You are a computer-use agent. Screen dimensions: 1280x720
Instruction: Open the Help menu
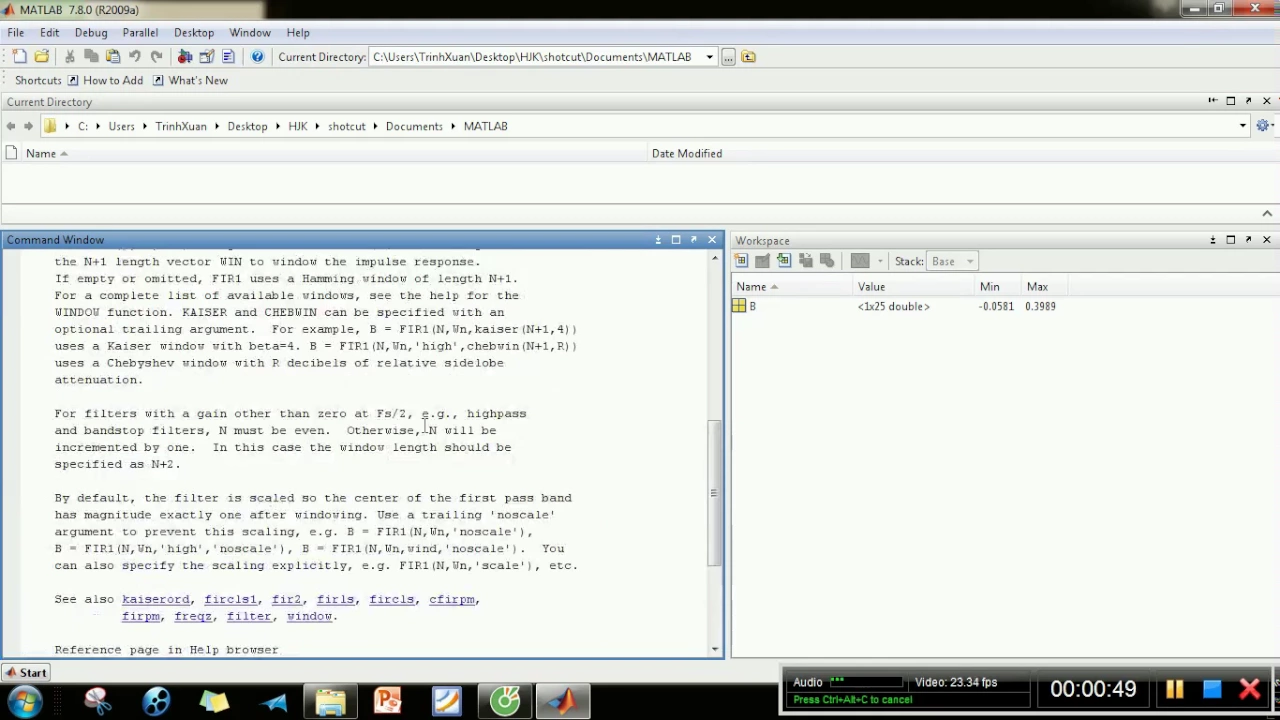[298, 32]
